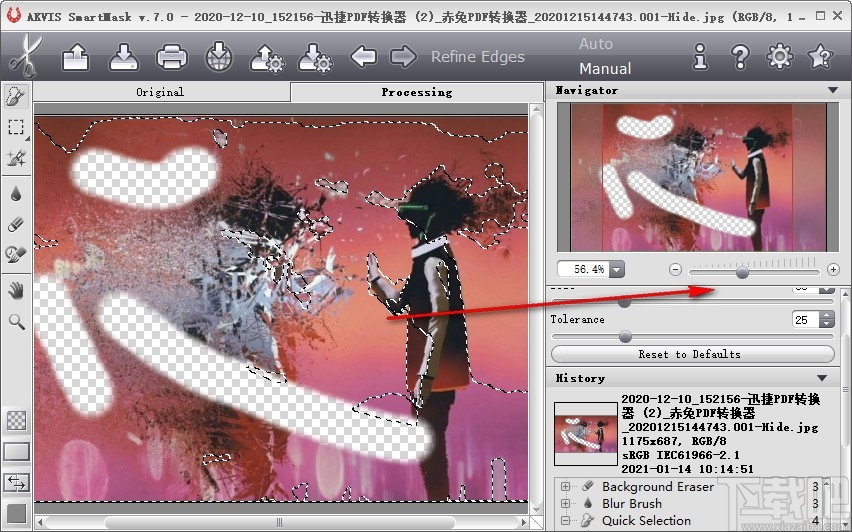Select the Hand pan tool

[x=16, y=291]
